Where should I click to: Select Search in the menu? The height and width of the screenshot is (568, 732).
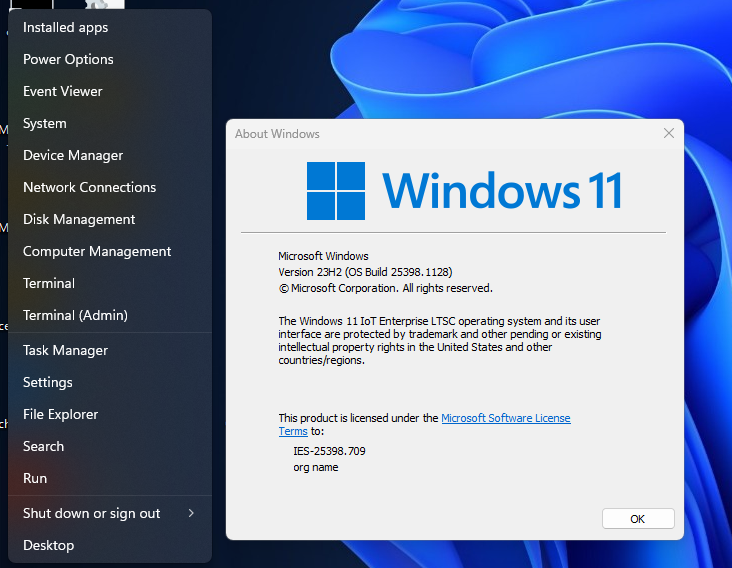coord(110,446)
